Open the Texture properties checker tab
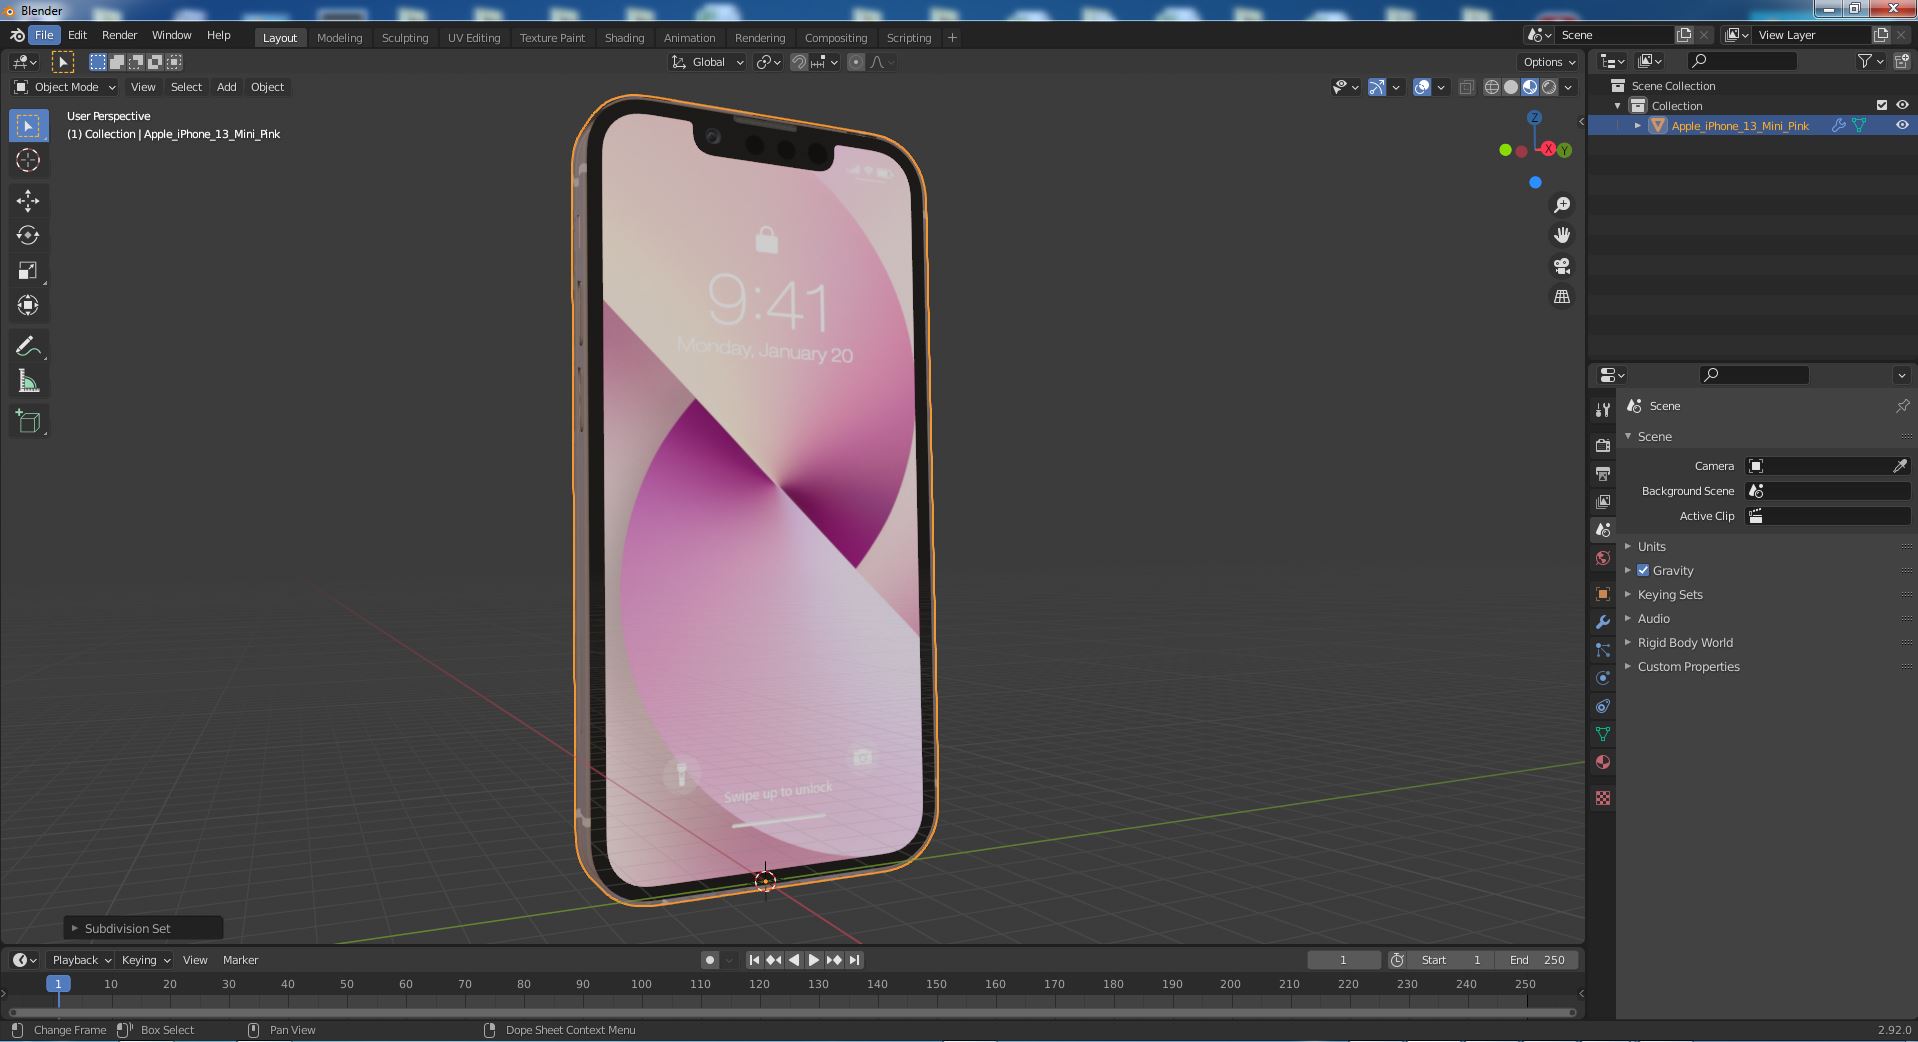This screenshot has width=1918, height=1042. click(x=1603, y=798)
